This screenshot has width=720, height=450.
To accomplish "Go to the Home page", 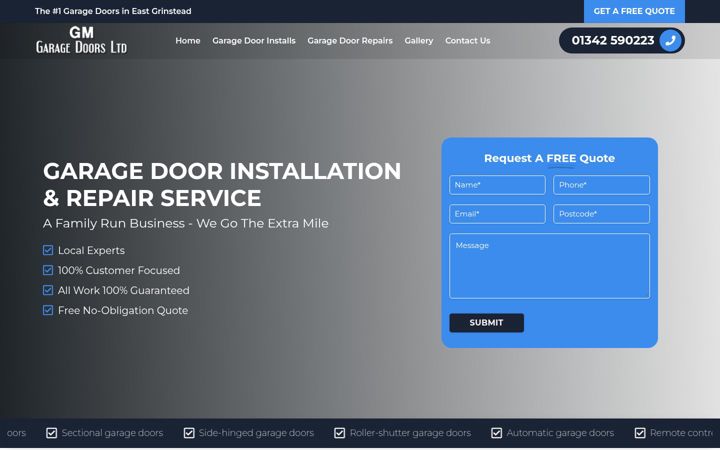I will pos(188,41).
